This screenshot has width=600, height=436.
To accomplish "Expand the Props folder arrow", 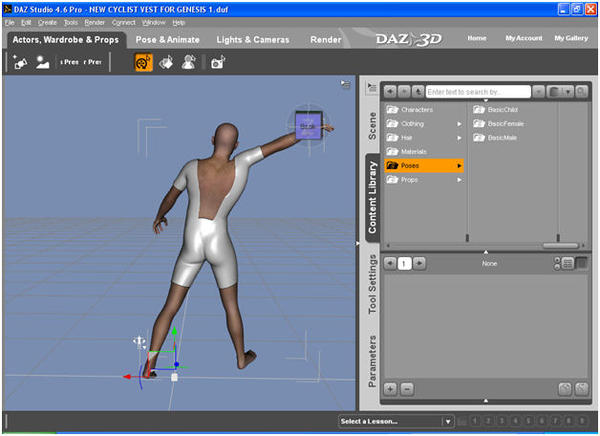I will click(x=459, y=180).
